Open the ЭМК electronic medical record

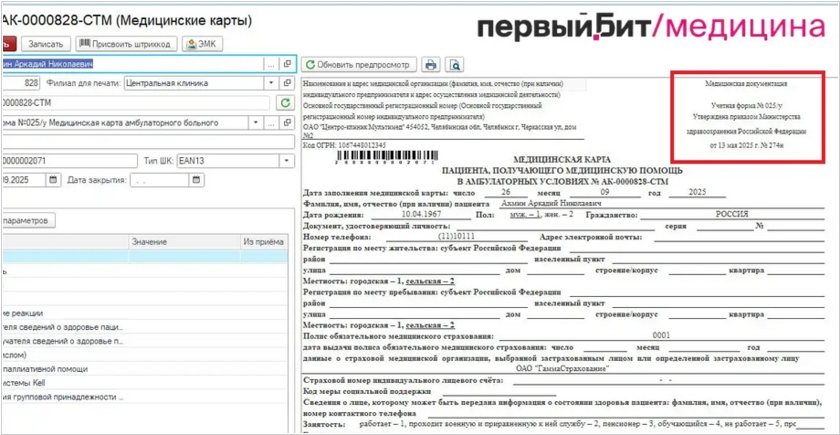pyautogui.click(x=203, y=44)
